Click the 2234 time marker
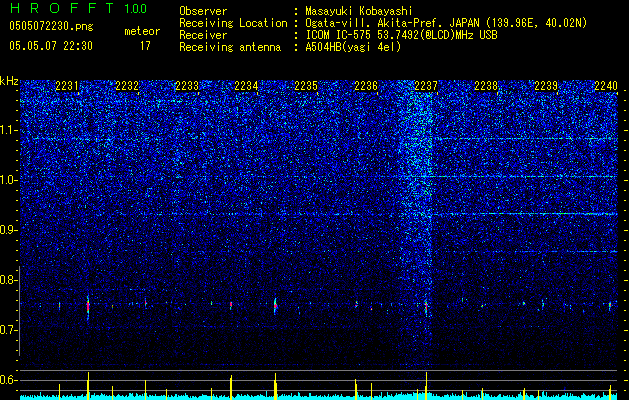Screen dimensions: 629x400 pos(246,86)
